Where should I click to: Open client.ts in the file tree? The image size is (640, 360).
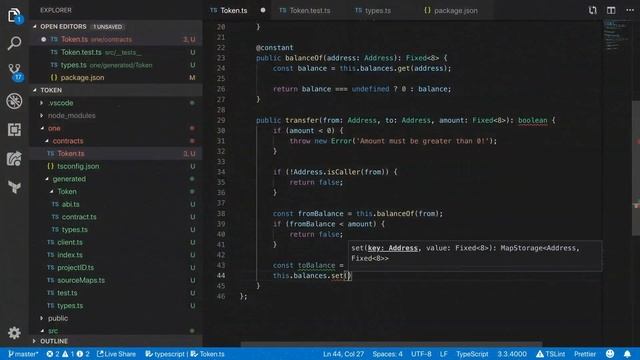pyautogui.click(x=116, y=242)
